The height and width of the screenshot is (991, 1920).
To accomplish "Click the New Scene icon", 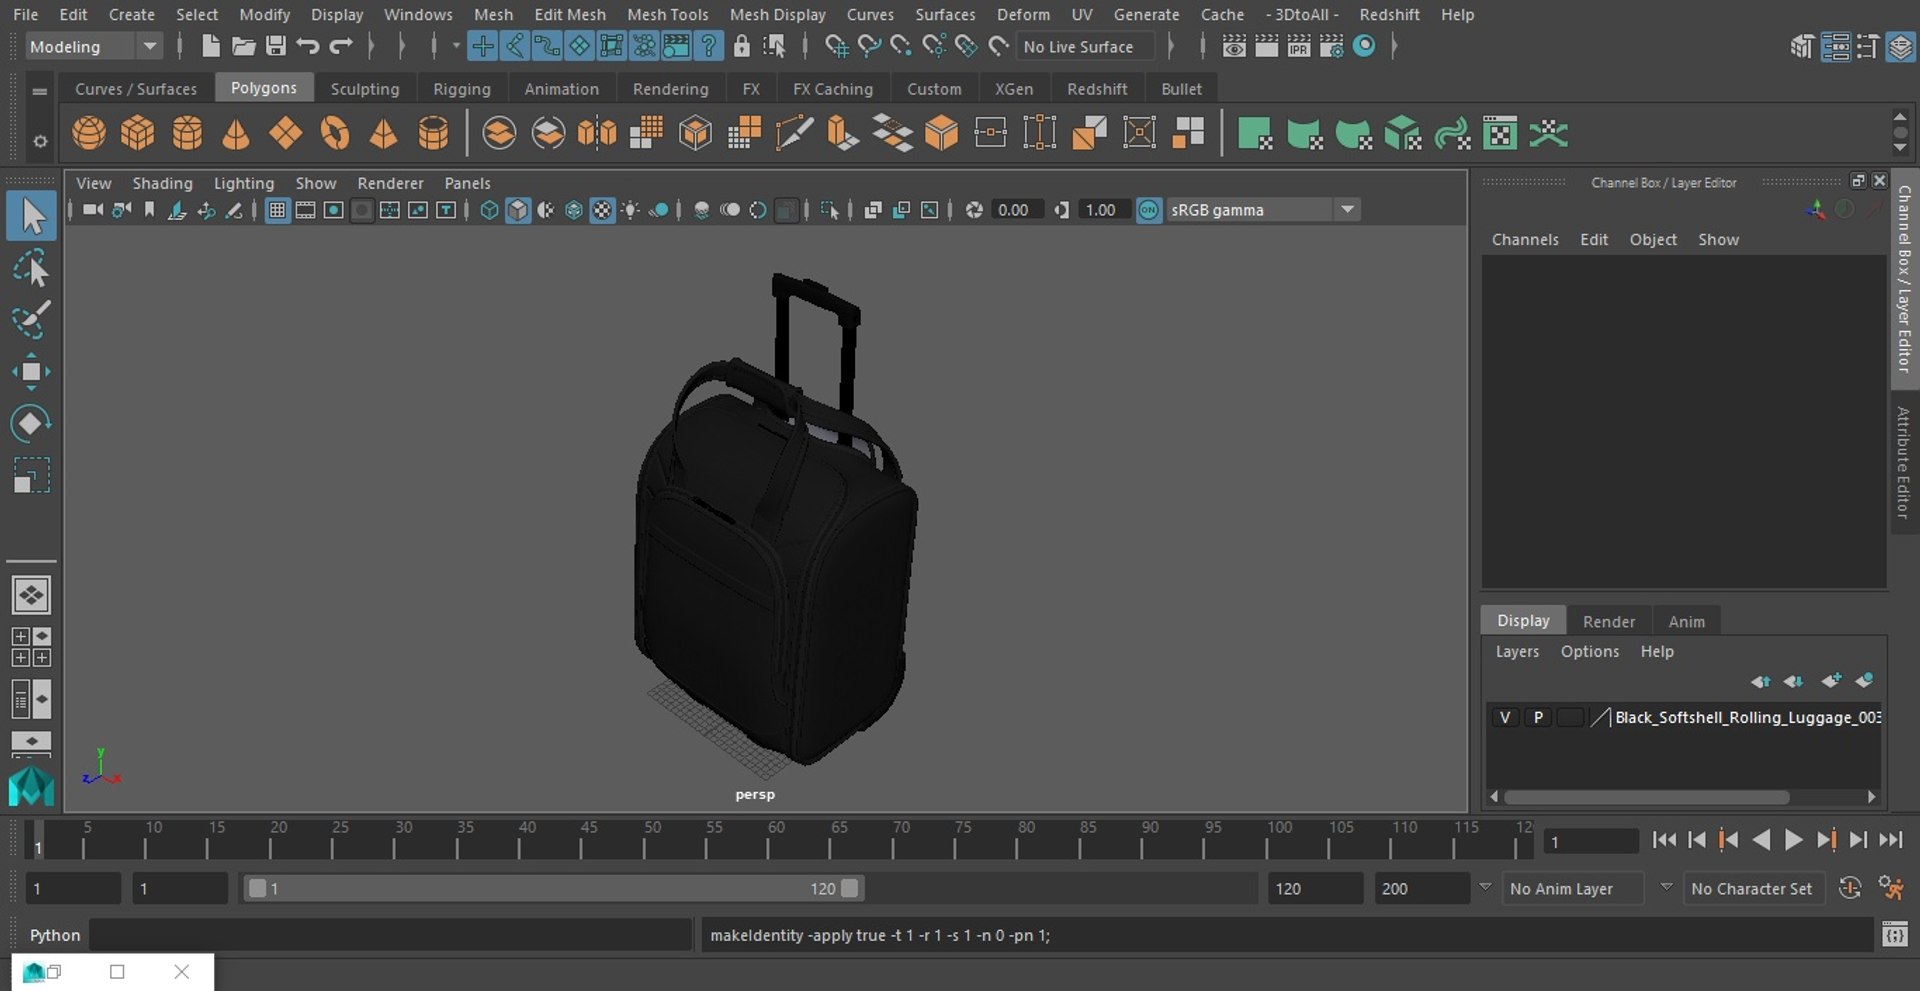I will click(x=210, y=46).
